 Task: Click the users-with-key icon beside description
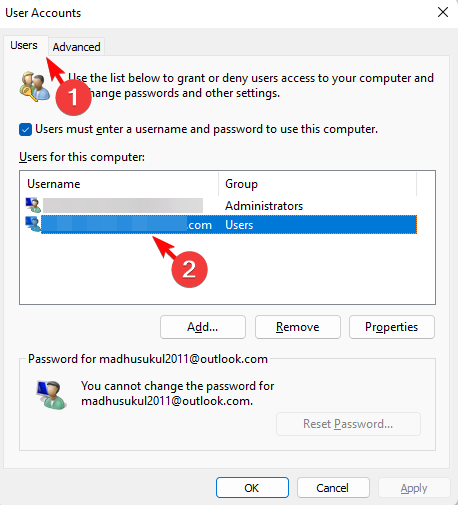click(x=34, y=87)
